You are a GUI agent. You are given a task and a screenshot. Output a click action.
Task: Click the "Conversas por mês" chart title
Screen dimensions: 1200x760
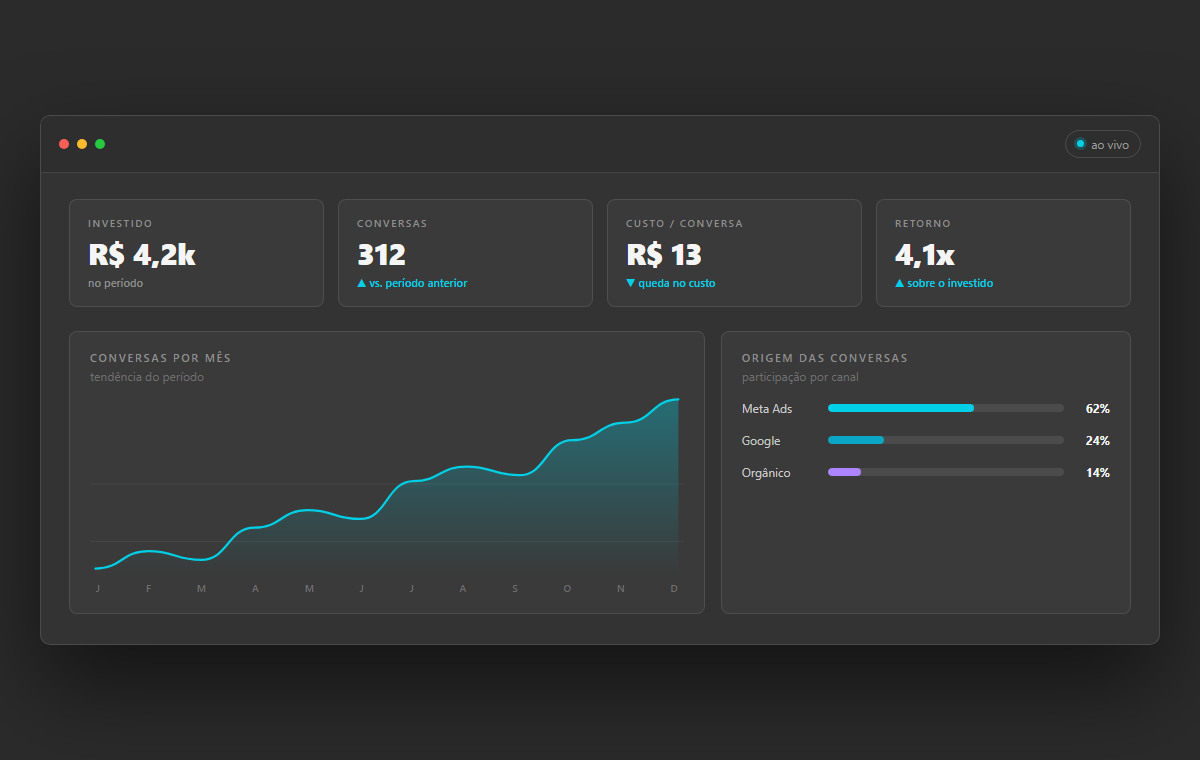click(161, 358)
